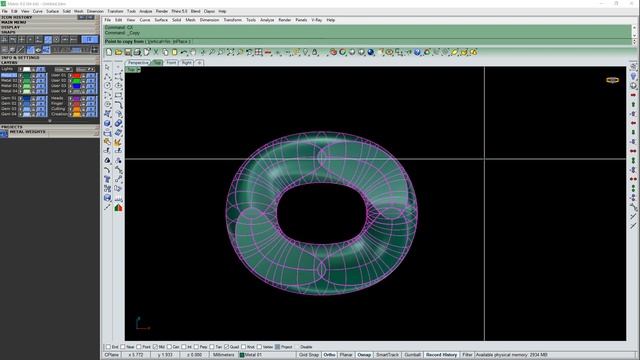Toggle the Perp osnap checkbox
Image resolution: width=640 pixels, height=360 pixels.
pos(196,347)
